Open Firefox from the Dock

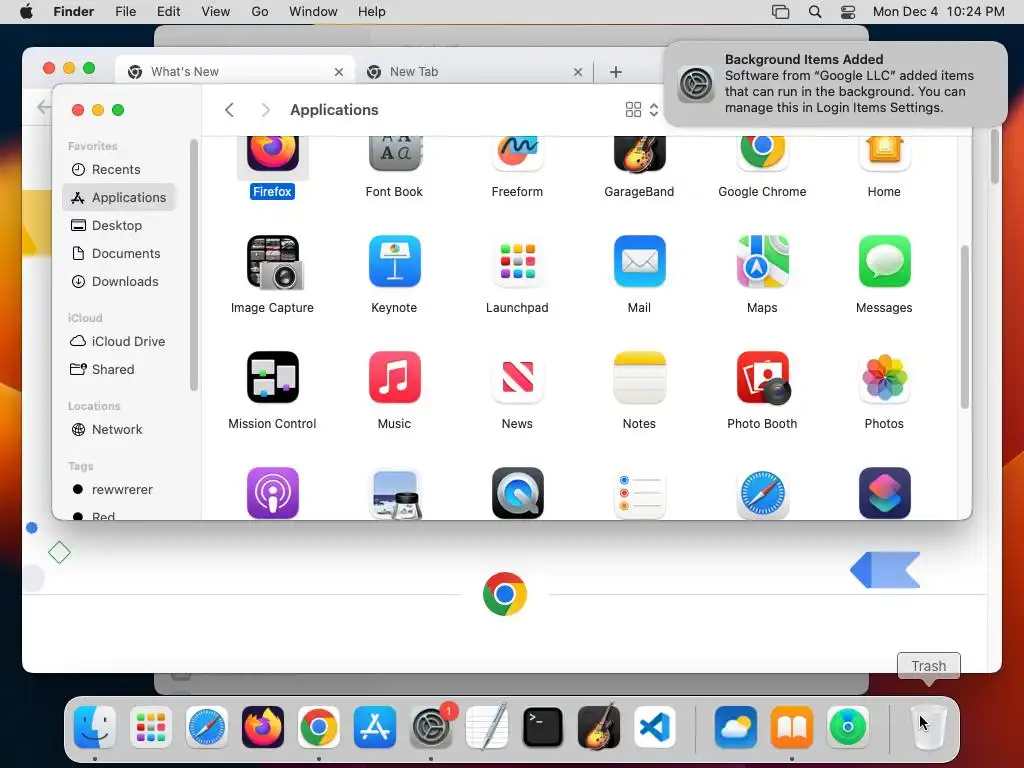pyautogui.click(x=263, y=727)
